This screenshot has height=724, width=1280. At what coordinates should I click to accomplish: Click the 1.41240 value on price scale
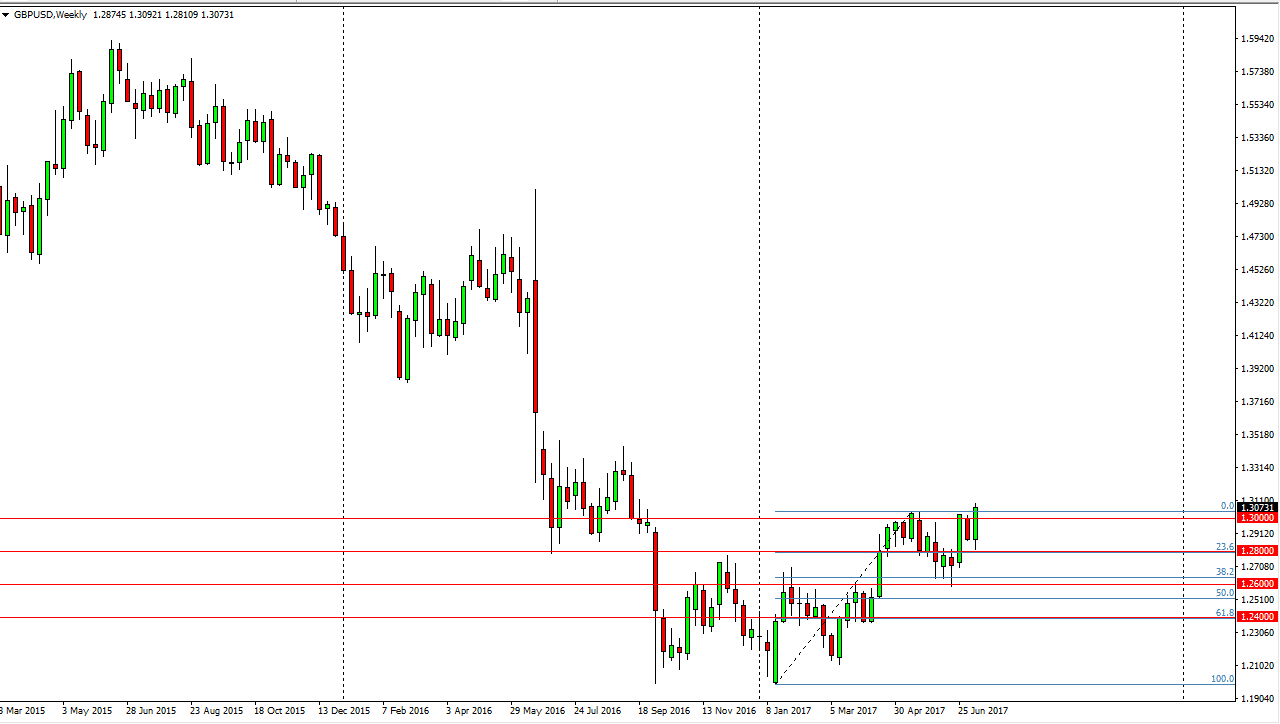tap(1257, 336)
